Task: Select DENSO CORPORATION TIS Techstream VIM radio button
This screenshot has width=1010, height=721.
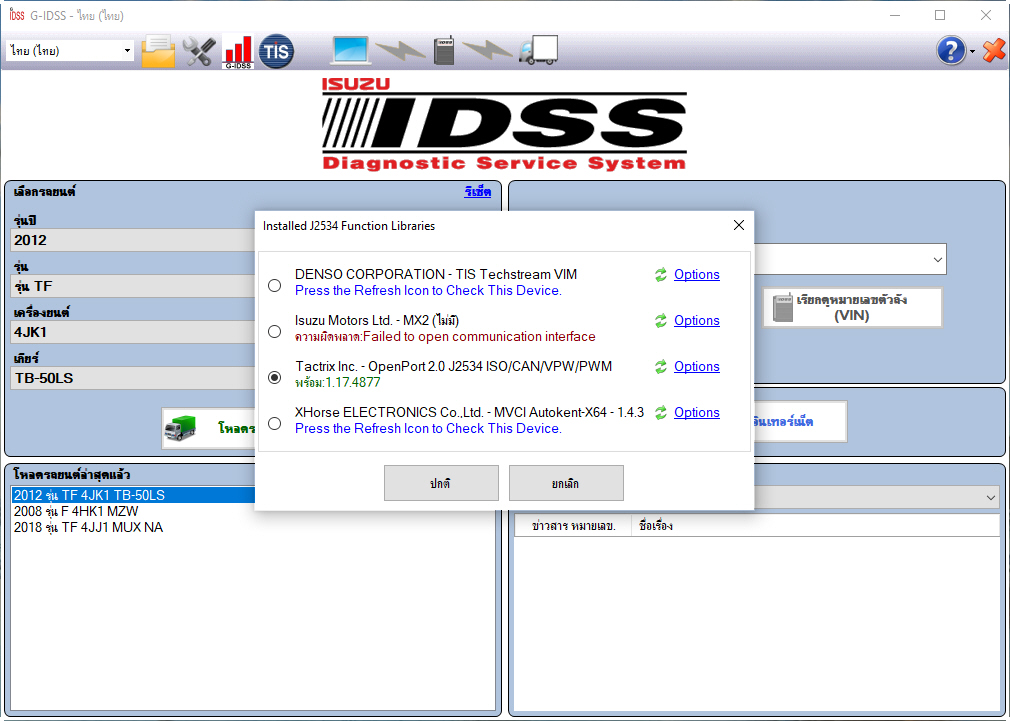Action: 274,285
